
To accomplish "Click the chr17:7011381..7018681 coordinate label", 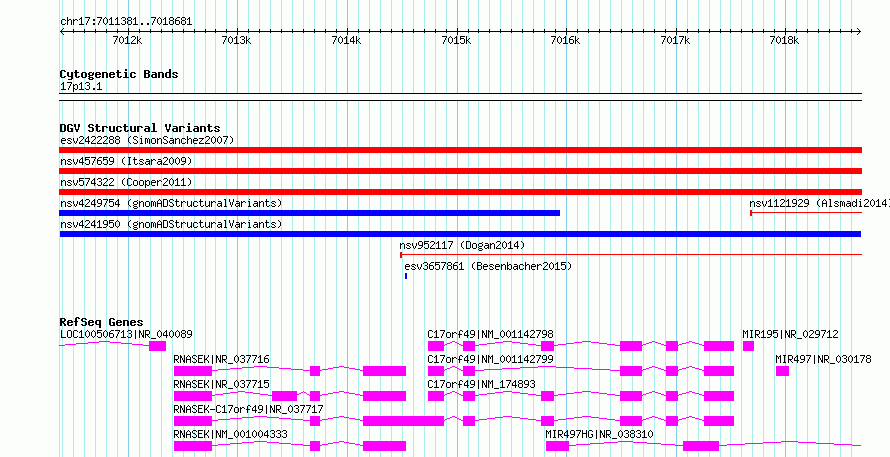I will point(126,22).
